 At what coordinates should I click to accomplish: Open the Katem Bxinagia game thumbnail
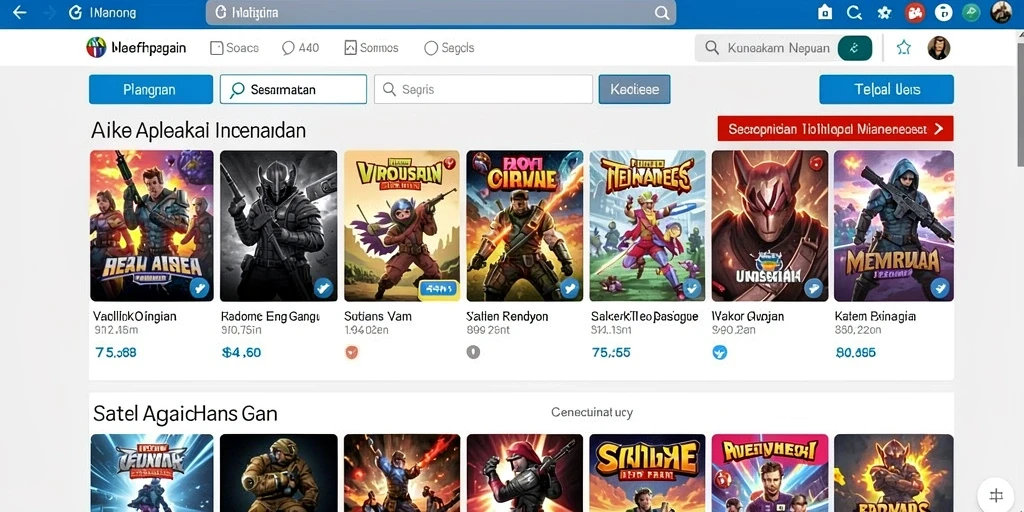[893, 226]
